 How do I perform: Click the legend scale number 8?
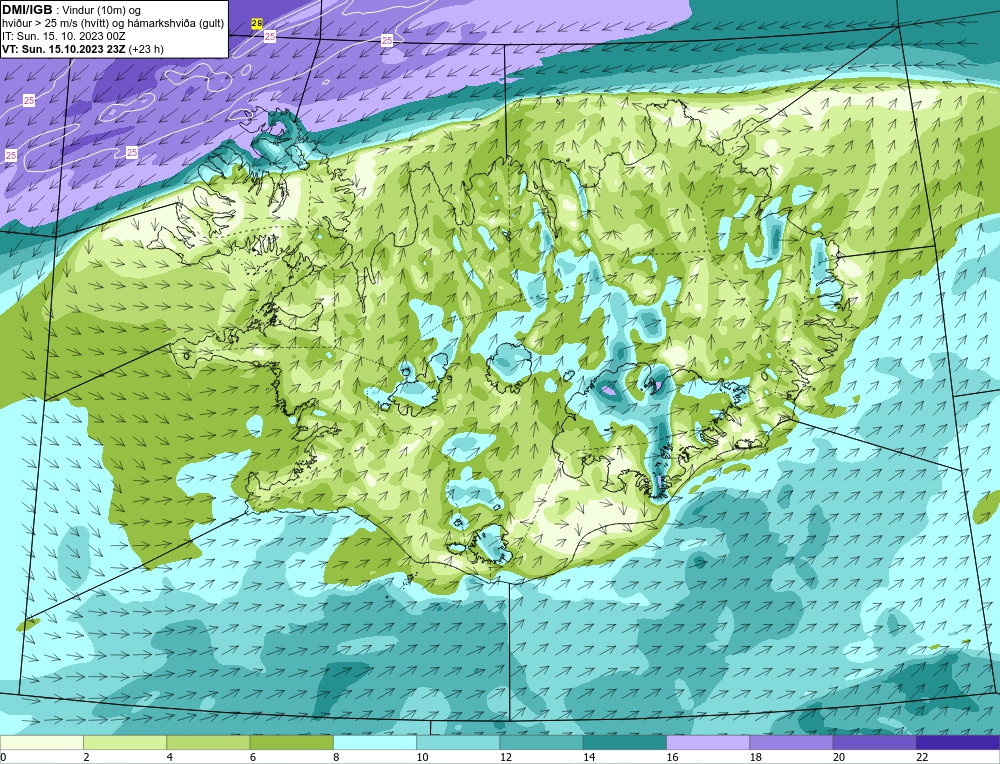pyautogui.click(x=336, y=758)
